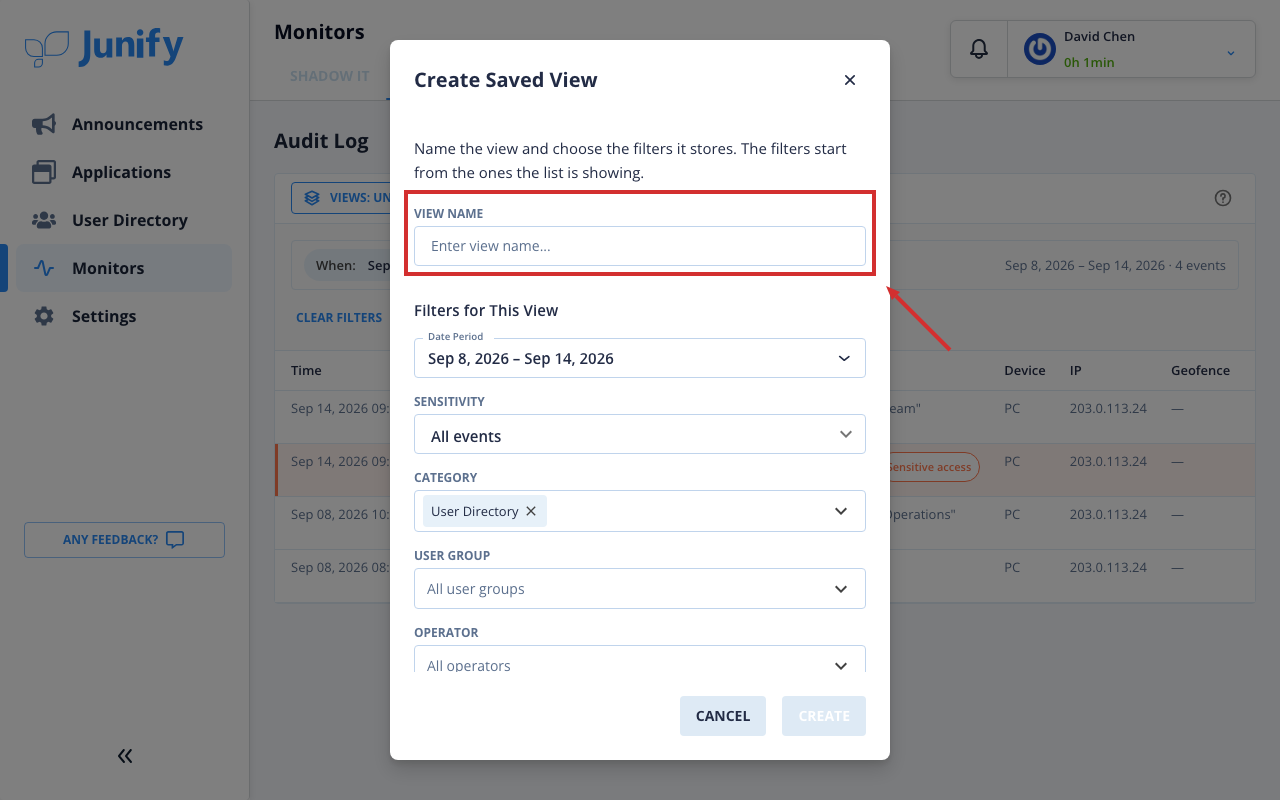Expand the Category dropdown arrow
The width and height of the screenshot is (1280, 800).
coord(841,511)
